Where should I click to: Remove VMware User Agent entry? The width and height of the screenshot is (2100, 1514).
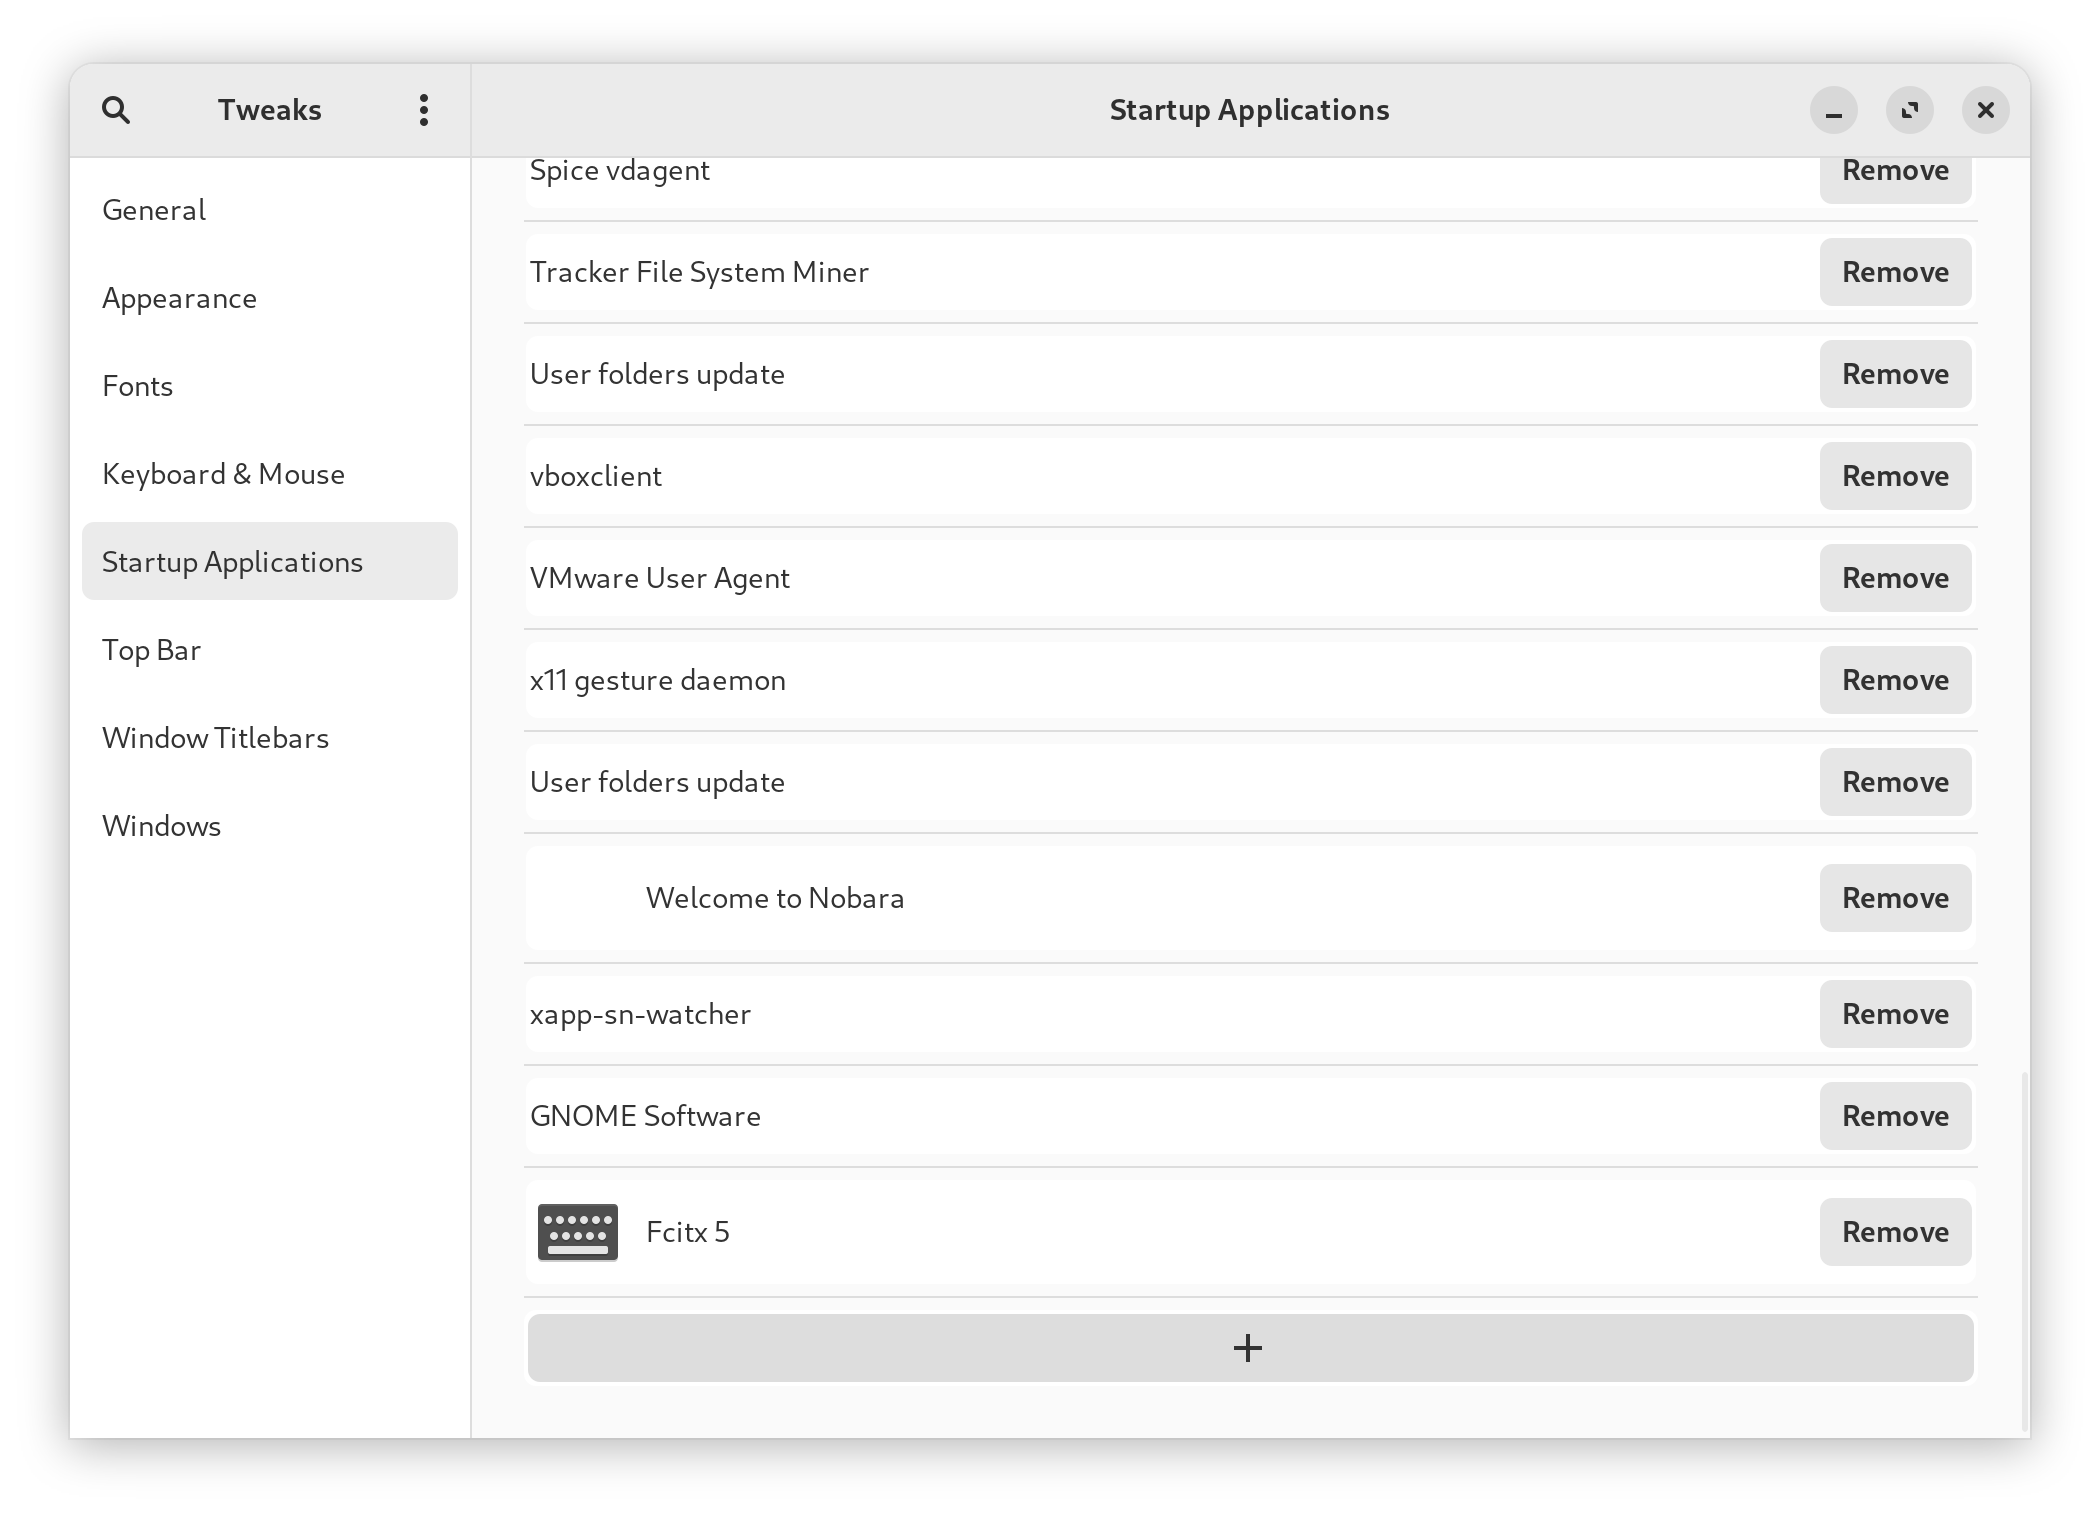[1894, 578]
